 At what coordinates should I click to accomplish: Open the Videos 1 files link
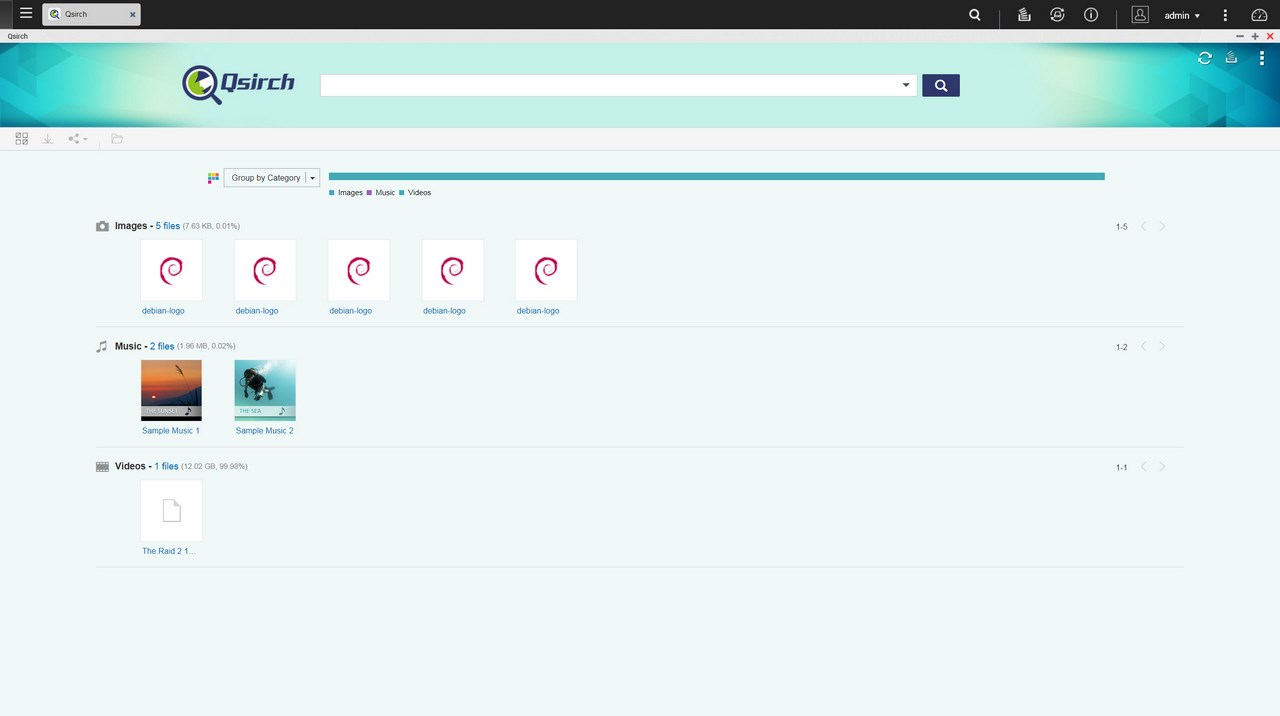tap(167, 466)
